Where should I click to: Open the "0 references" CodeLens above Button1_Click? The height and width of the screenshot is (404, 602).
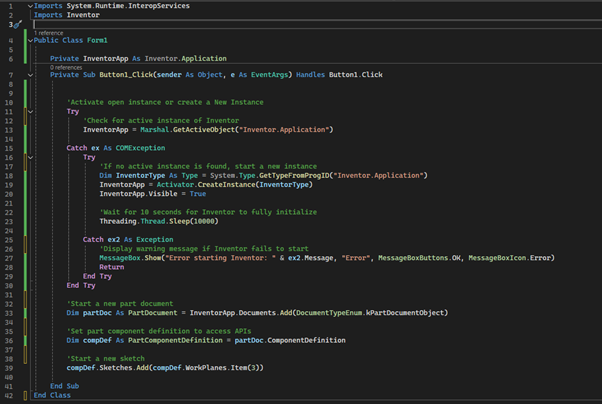[66, 68]
